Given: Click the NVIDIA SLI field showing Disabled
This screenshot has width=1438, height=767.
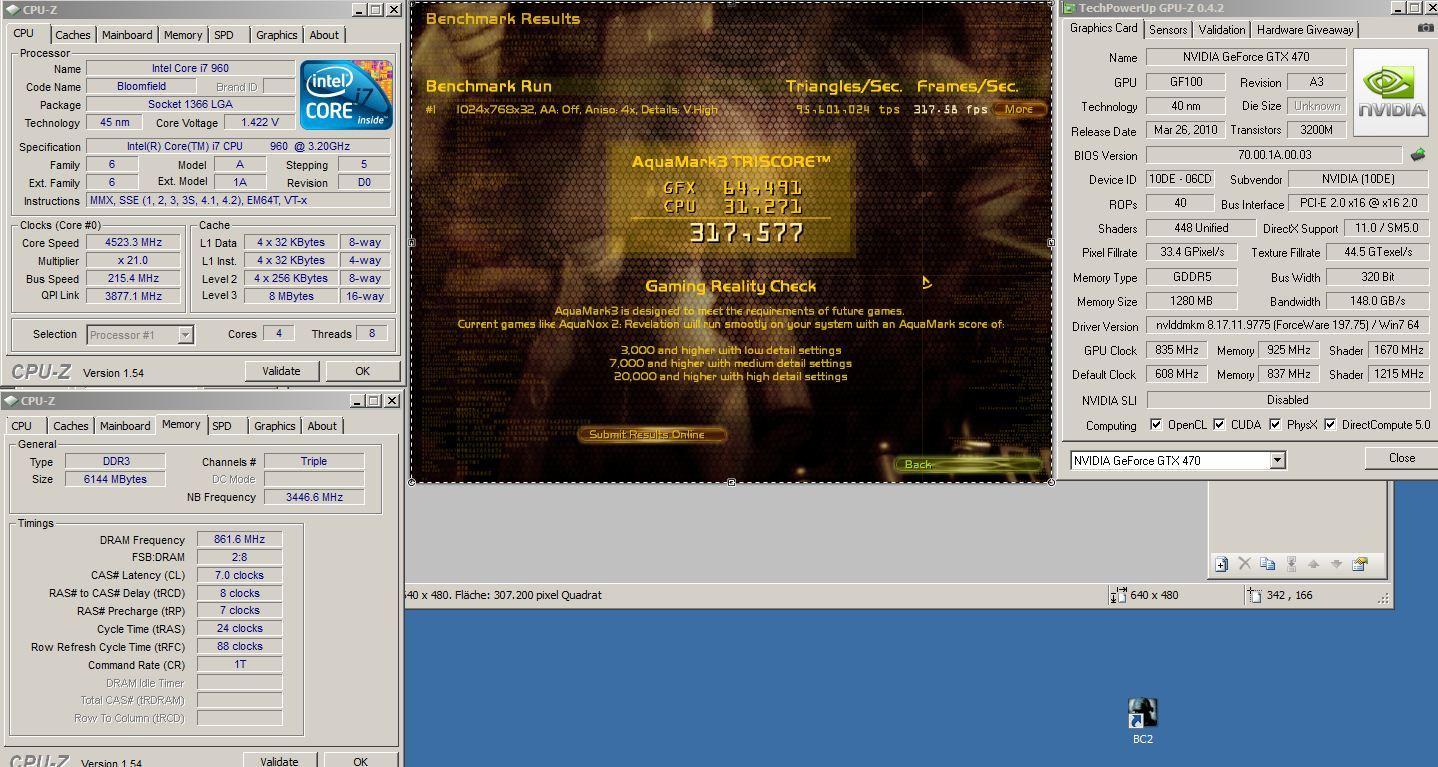Looking at the screenshot, I should pos(1288,400).
